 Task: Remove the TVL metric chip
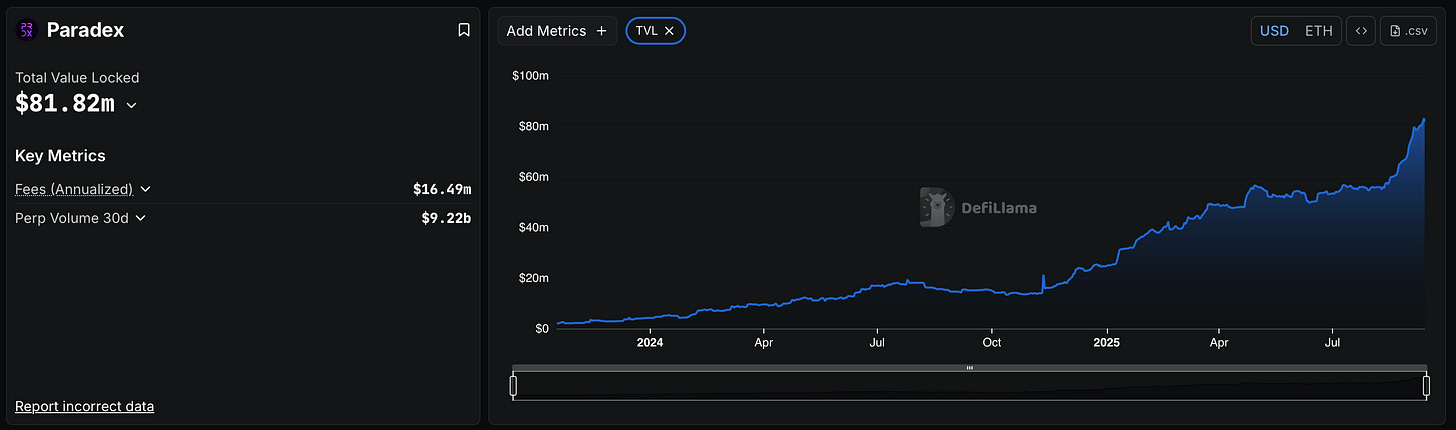669,31
